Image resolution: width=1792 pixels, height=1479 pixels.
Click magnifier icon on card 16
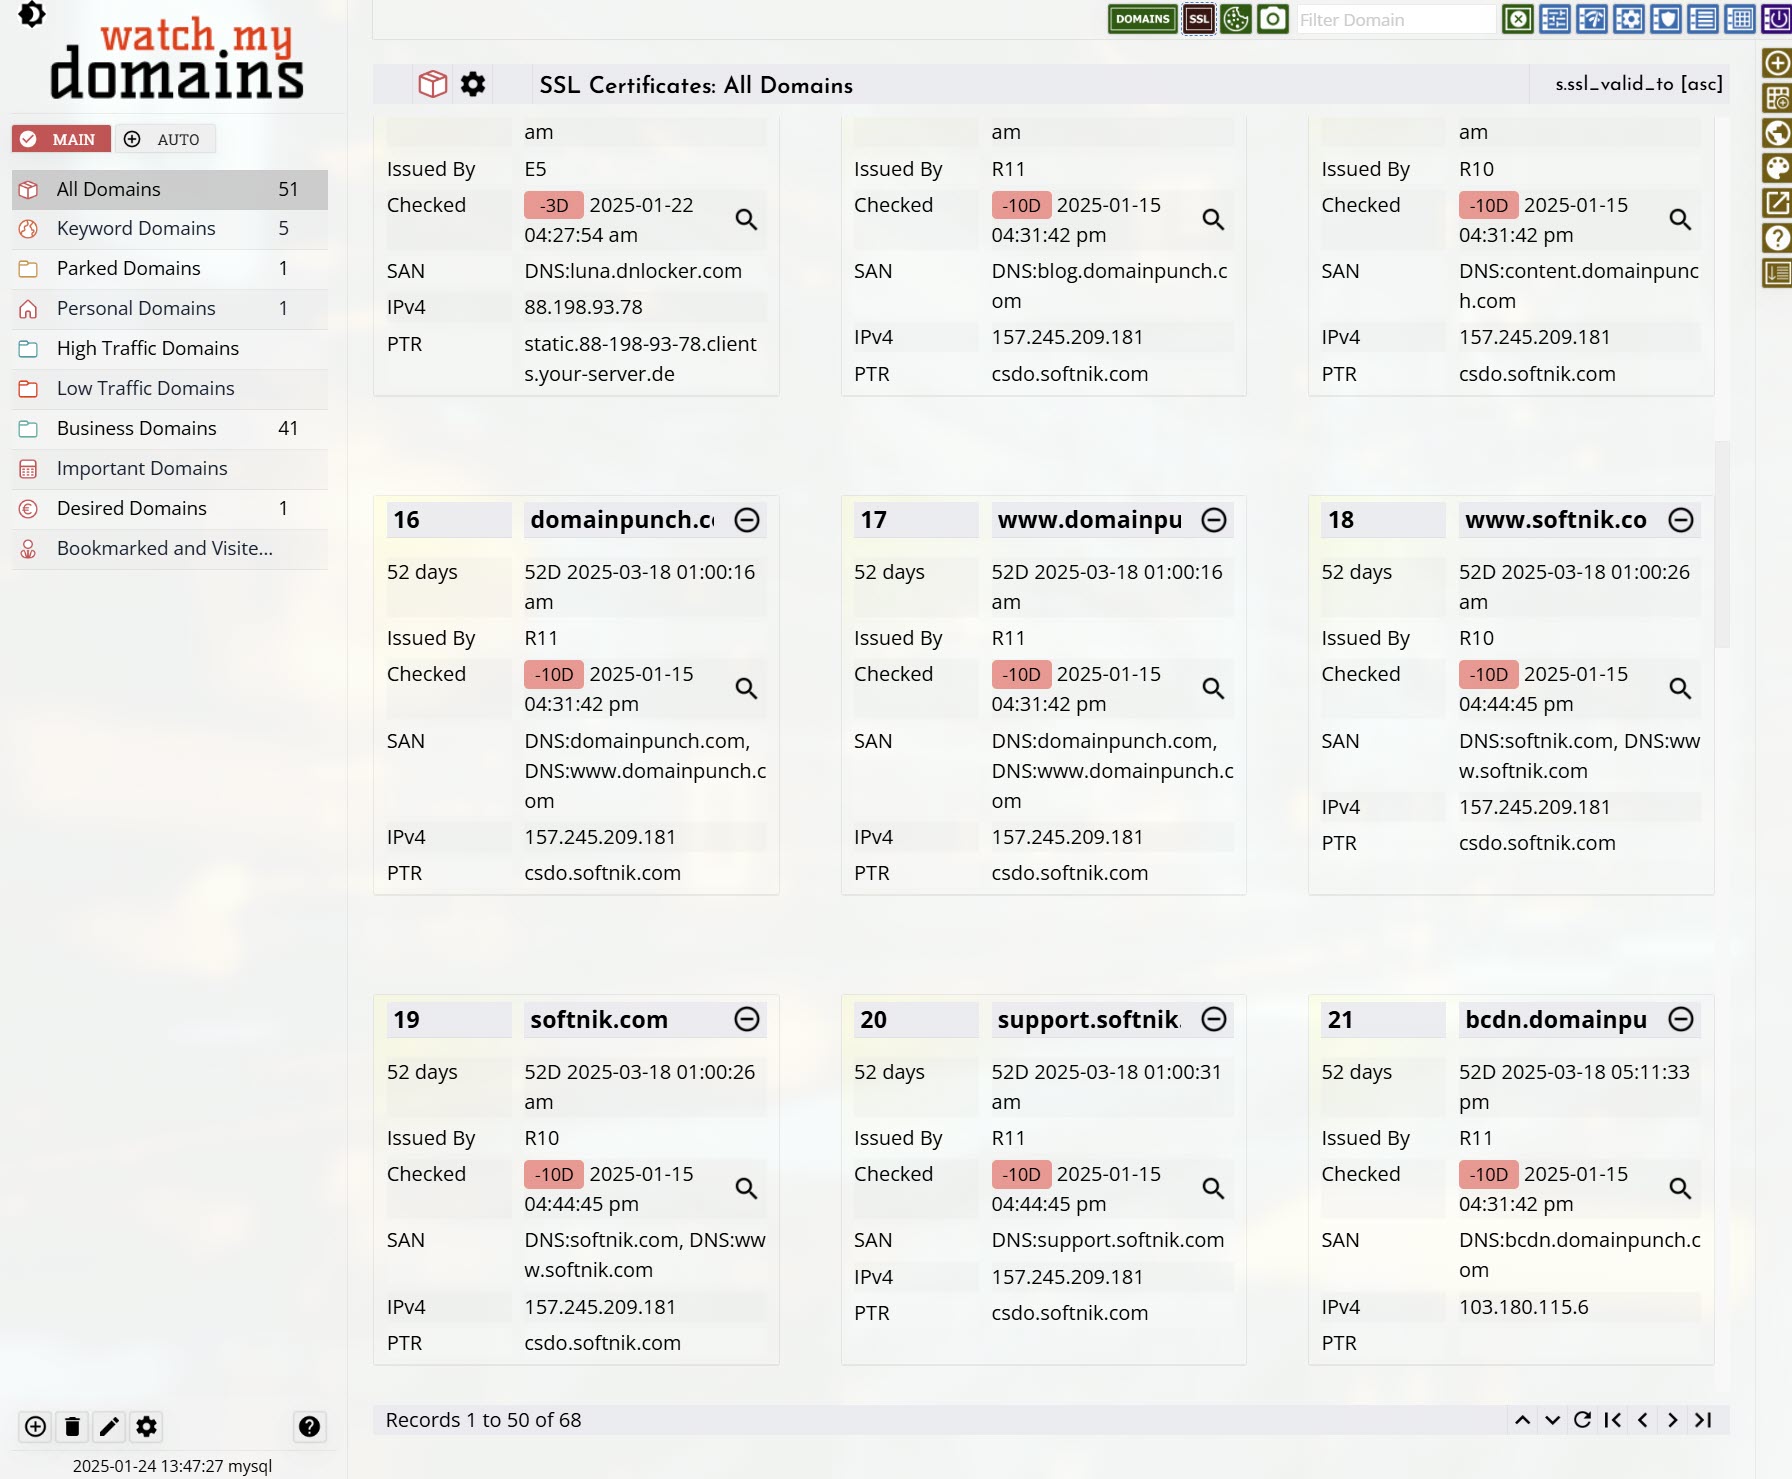[746, 688]
